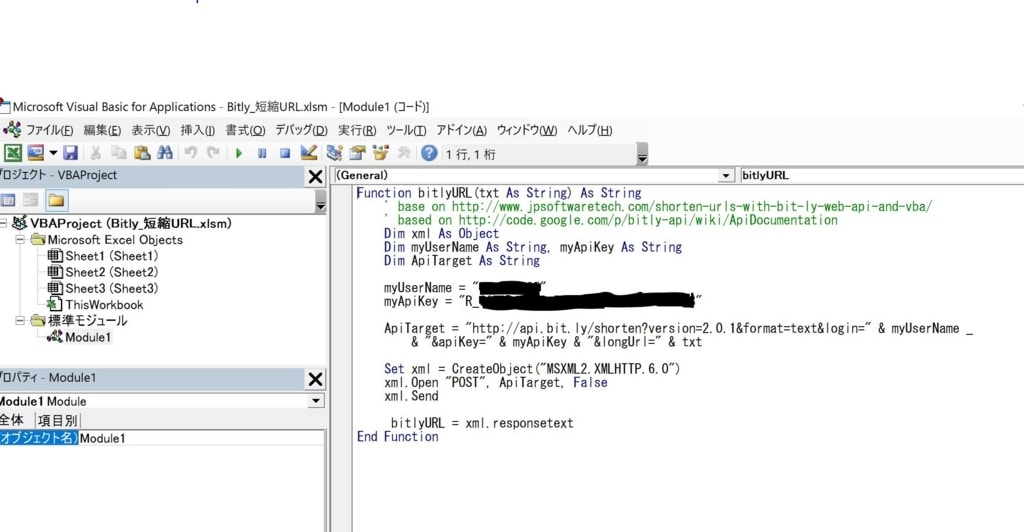1024x532 pixels.
Task: Click the Undo arrow icon
Action: (x=190, y=153)
